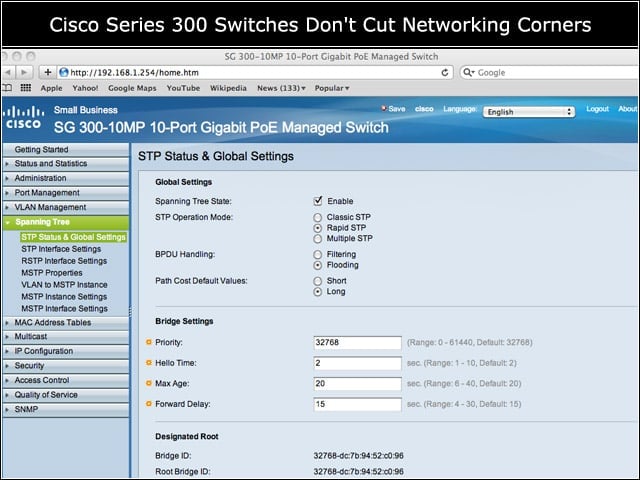Open VLAN to MSTP Instance
This screenshot has width=640, height=480.
click(64, 284)
